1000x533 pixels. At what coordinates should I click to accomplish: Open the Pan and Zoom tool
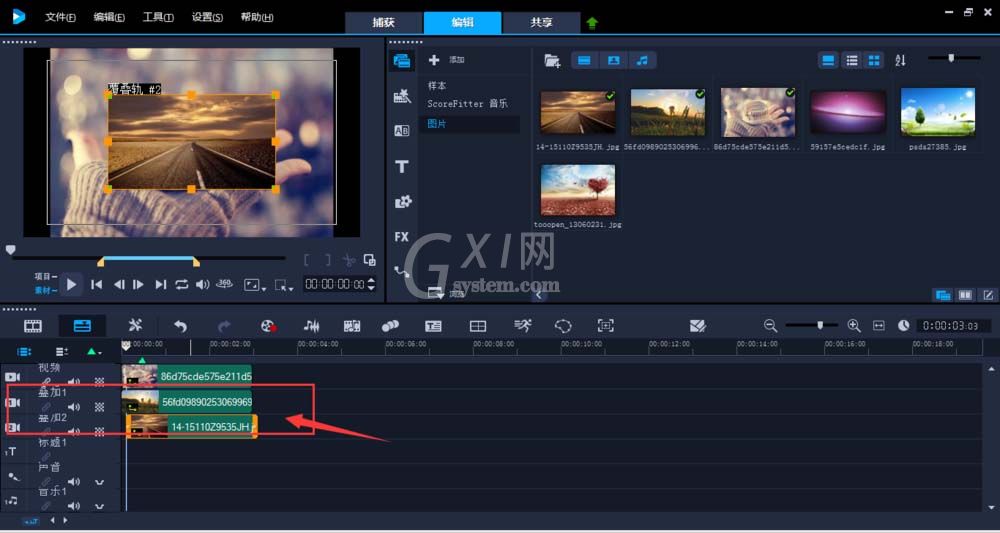(x=605, y=326)
